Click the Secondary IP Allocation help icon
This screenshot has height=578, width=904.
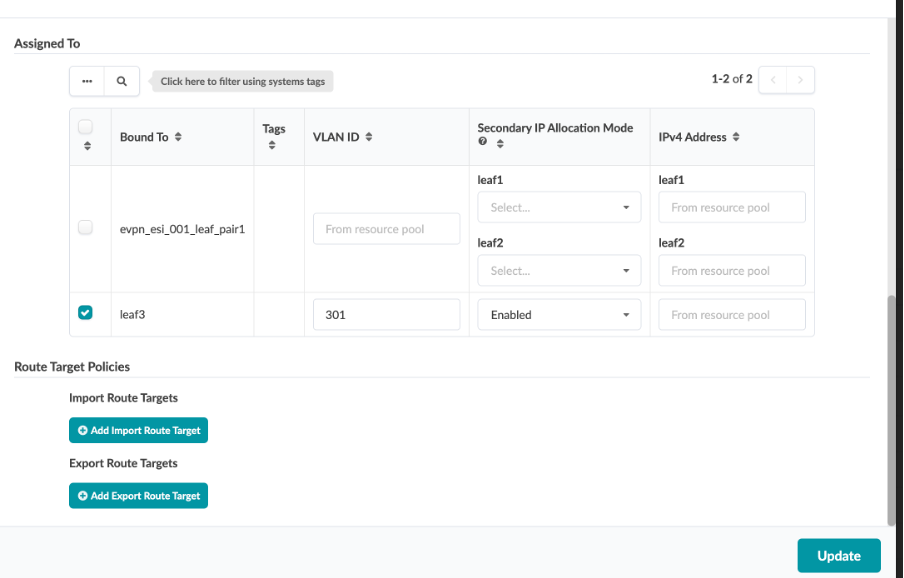(x=483, y=143)
